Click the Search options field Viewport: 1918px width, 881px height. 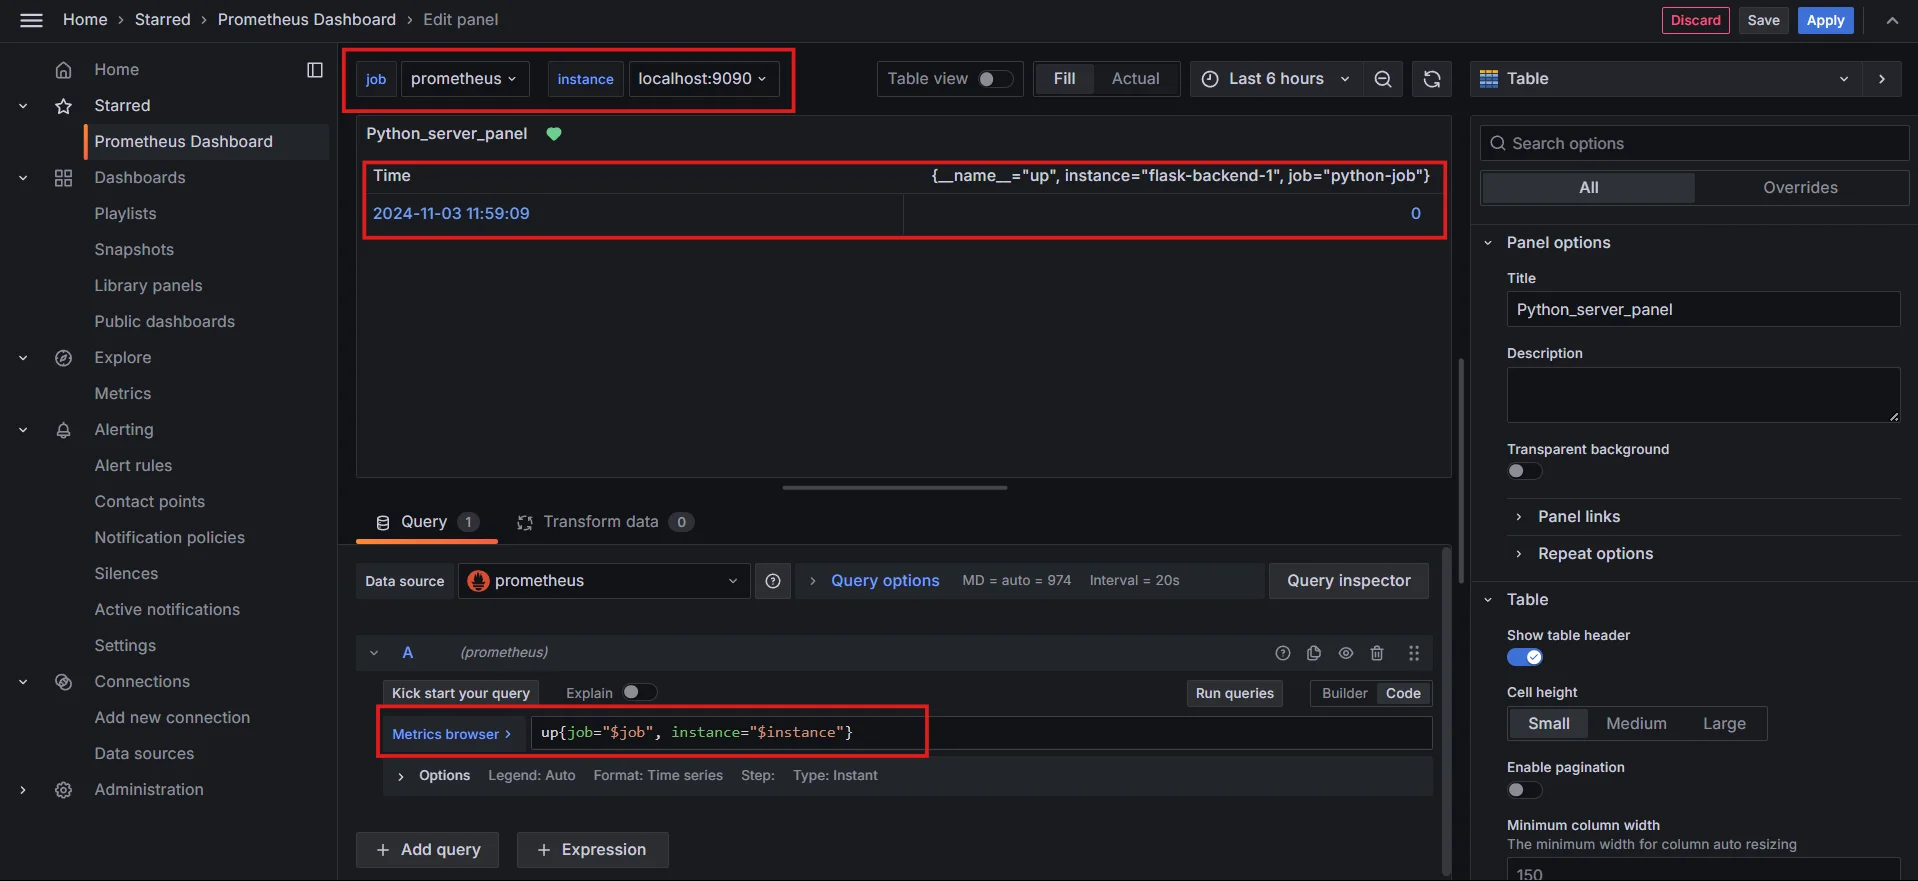tap(1694, 144)
